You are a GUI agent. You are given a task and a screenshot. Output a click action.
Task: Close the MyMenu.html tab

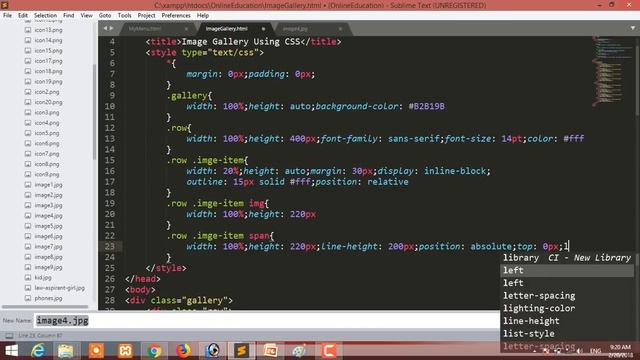point(186,29)
